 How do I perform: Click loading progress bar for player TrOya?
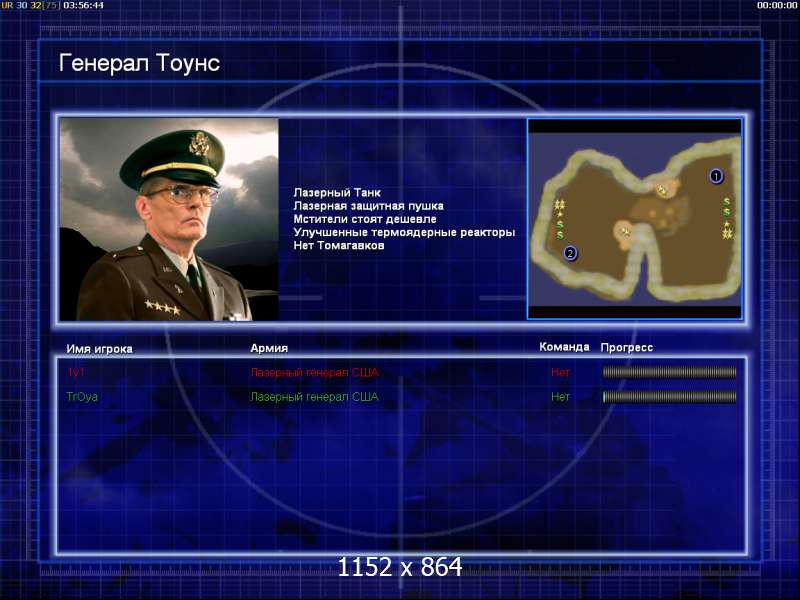pos(669,397)
